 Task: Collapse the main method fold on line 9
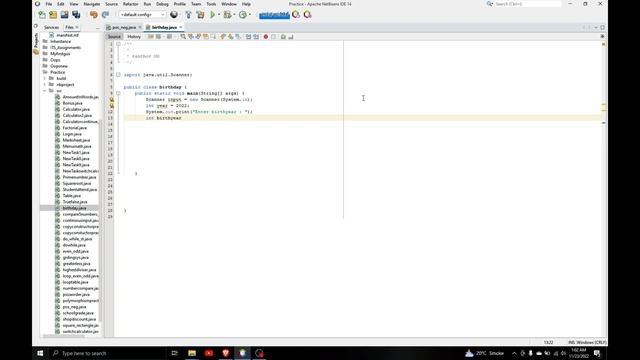pyautogui.click(x=118, y=93)
